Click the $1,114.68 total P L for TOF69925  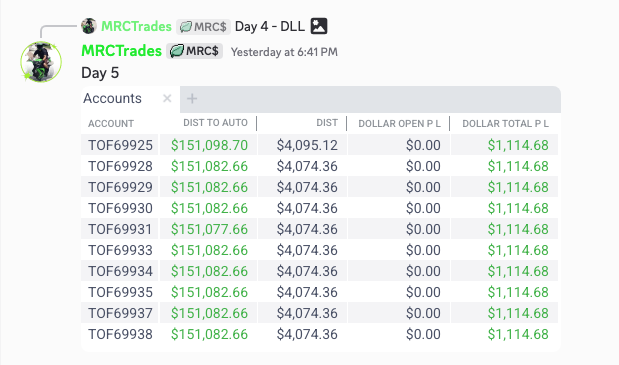(x=518, y=145)
